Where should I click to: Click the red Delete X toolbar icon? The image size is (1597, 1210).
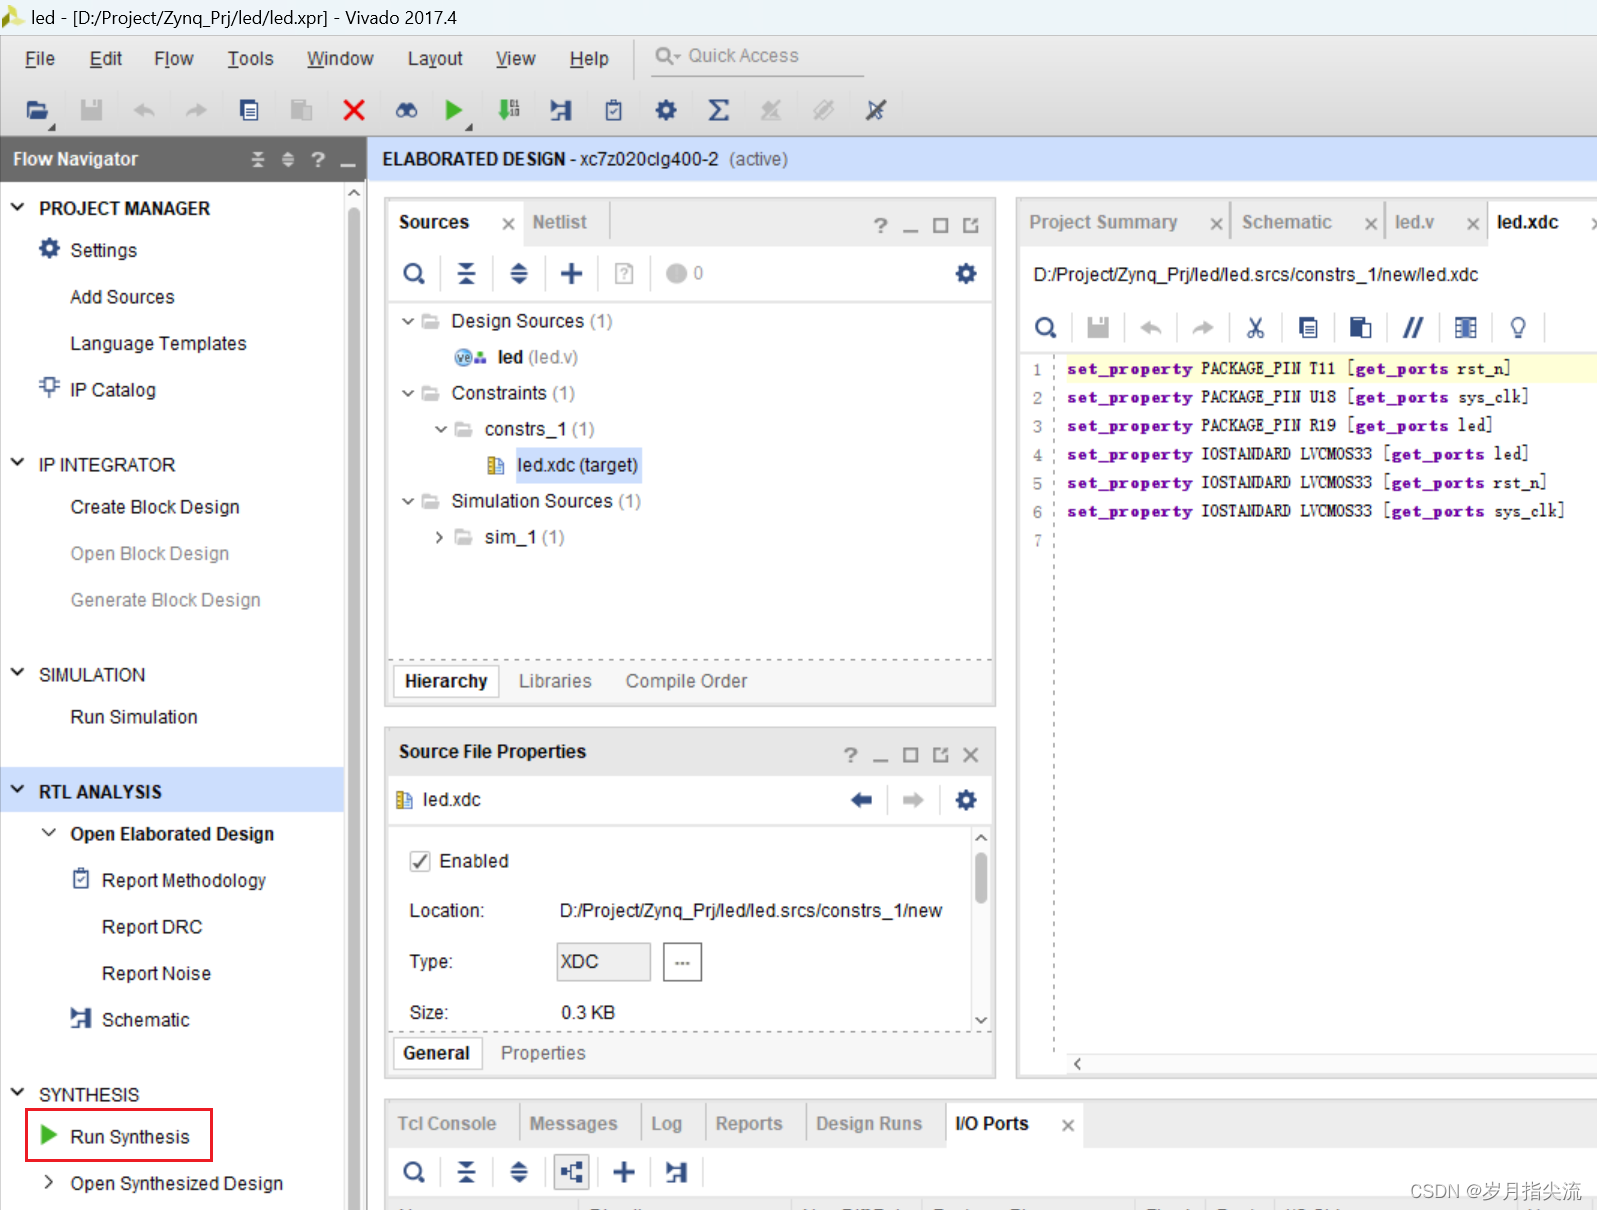click(354, 110)
